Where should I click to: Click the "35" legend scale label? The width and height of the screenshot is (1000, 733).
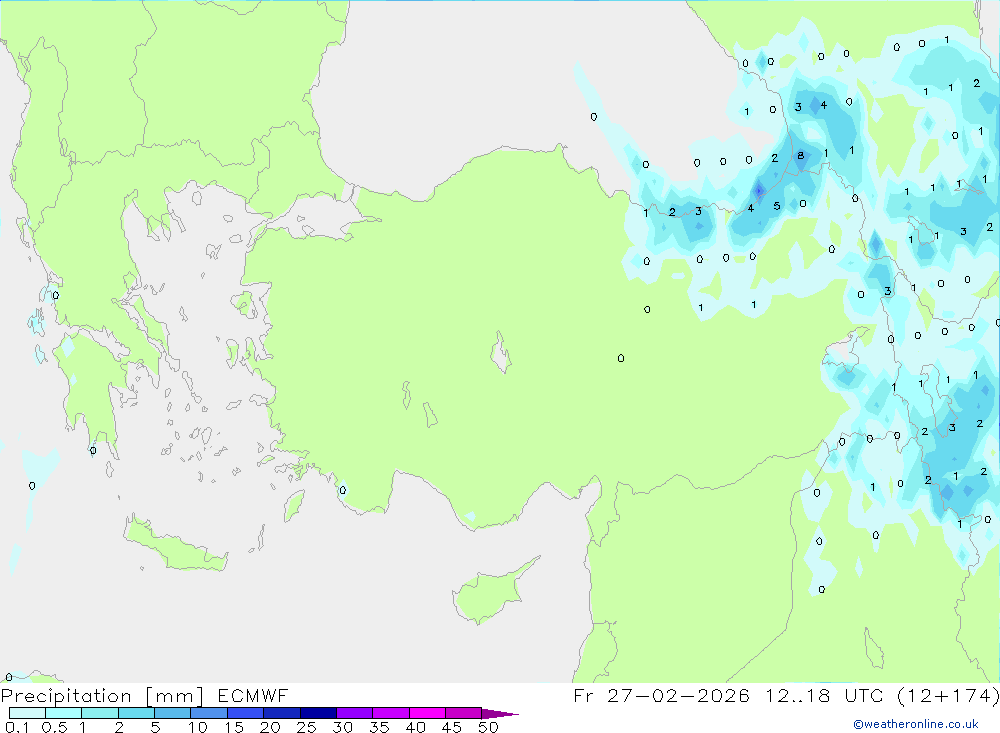[379, 727]
